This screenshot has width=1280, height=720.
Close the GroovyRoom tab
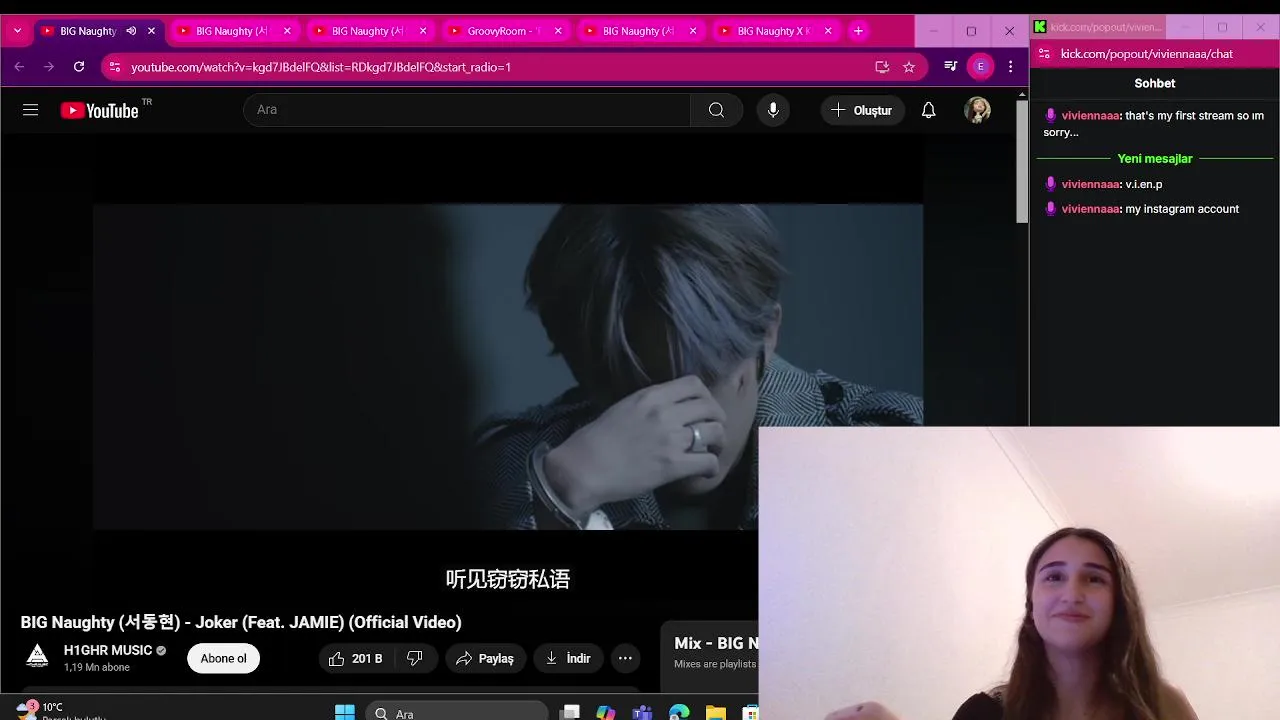pos(558,31)
